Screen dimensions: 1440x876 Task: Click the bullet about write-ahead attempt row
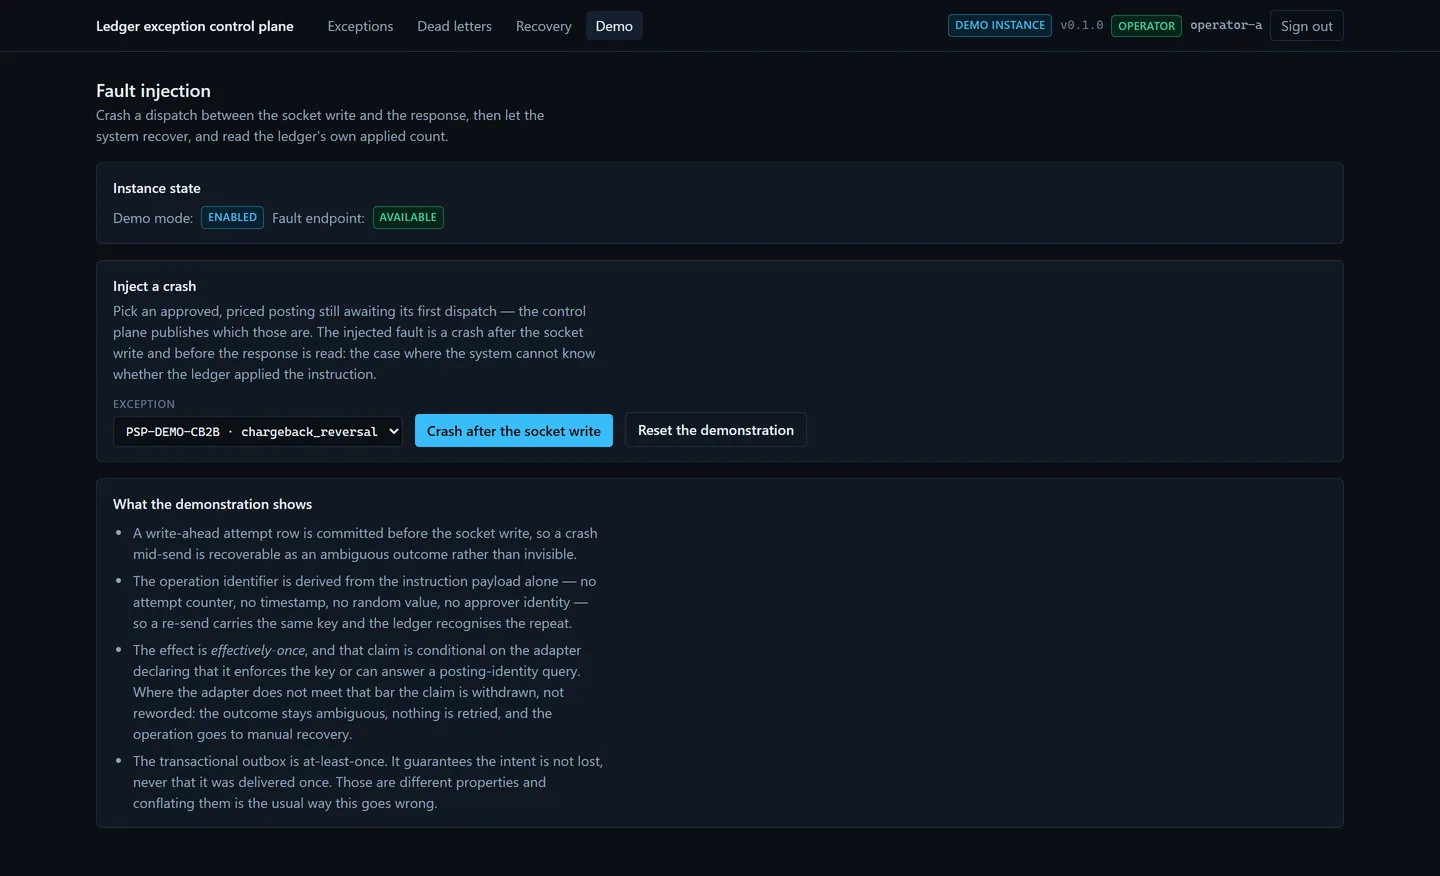tap(365, 544)
